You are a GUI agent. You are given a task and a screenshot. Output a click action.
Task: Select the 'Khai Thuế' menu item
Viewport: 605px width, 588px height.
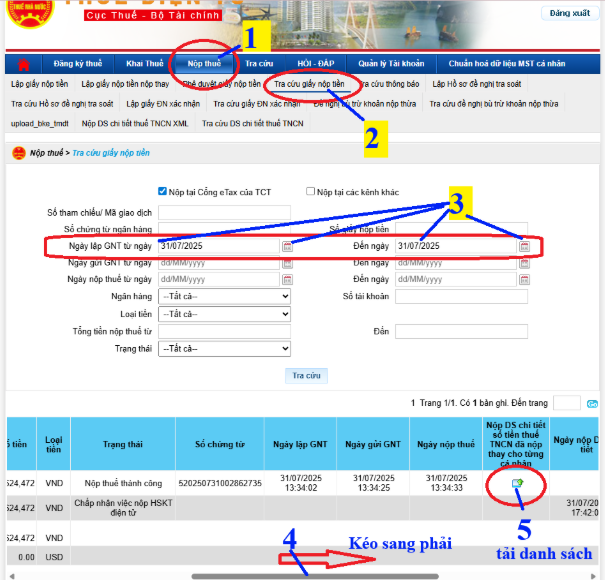pos(145,64)
